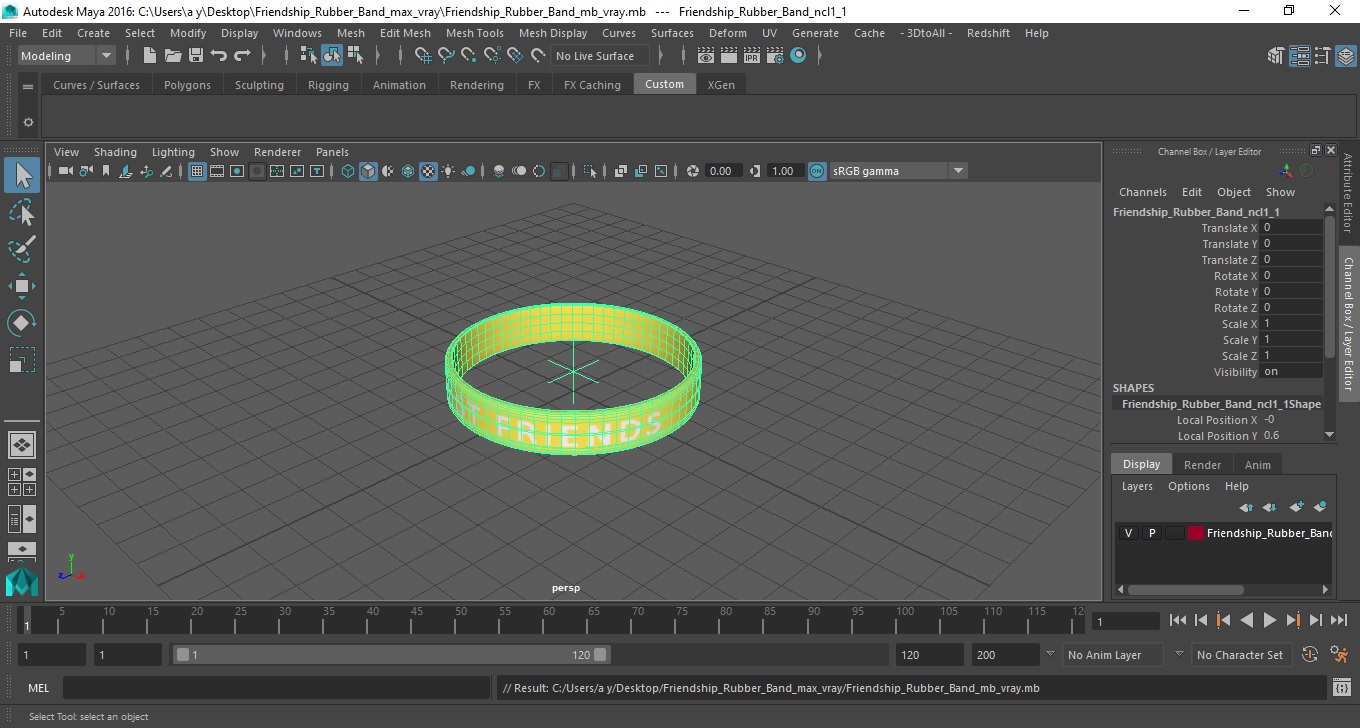Switch to the Rigging shelf tab
Screen dimensions: 1360x728
(x=328, y=85)
